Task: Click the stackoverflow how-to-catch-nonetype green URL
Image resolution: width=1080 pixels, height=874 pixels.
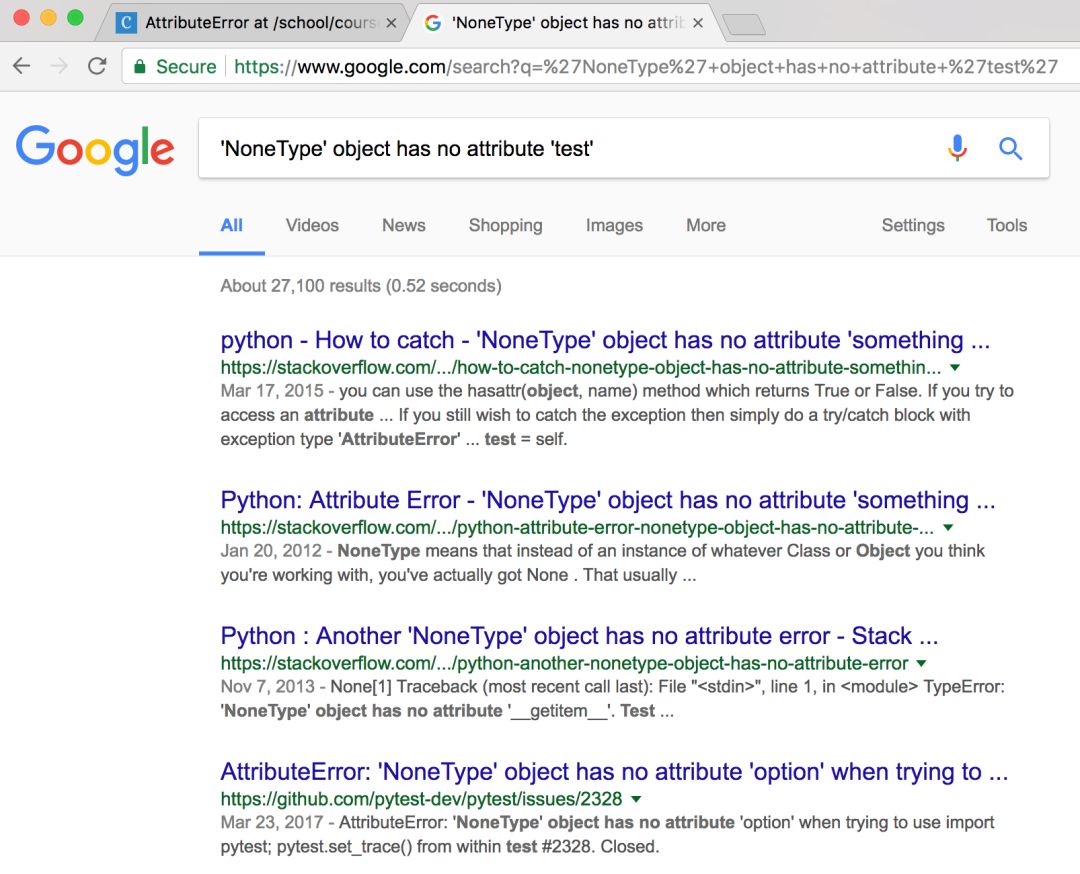Action: click(580, 368)
